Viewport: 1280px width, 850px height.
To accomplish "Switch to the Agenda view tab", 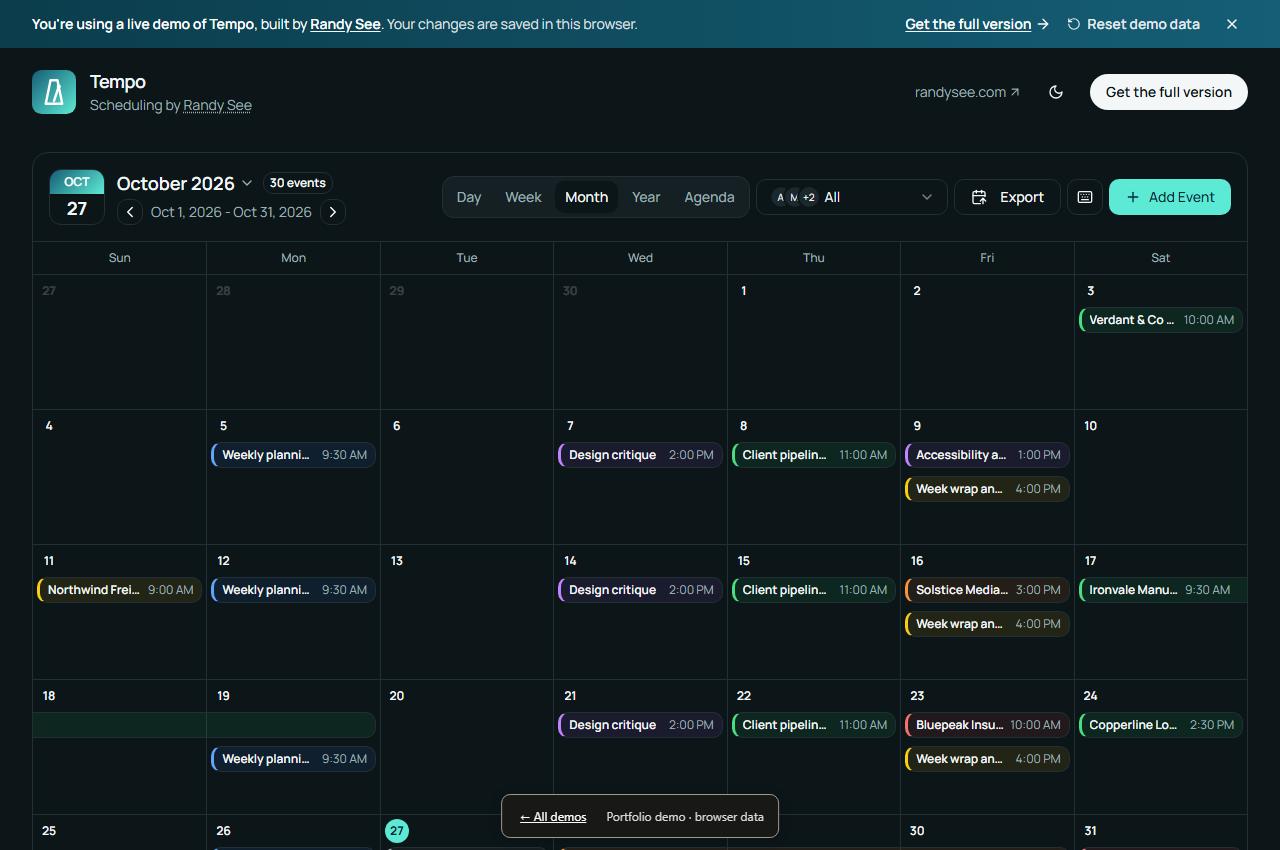I will point(709,197).
